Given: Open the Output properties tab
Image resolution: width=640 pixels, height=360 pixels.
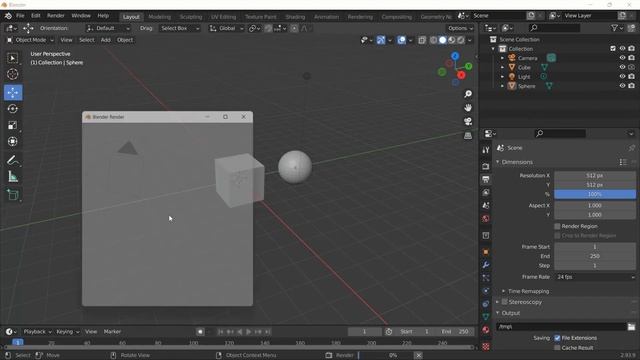Looking at the screenshot, I should (x=486, y=180).
